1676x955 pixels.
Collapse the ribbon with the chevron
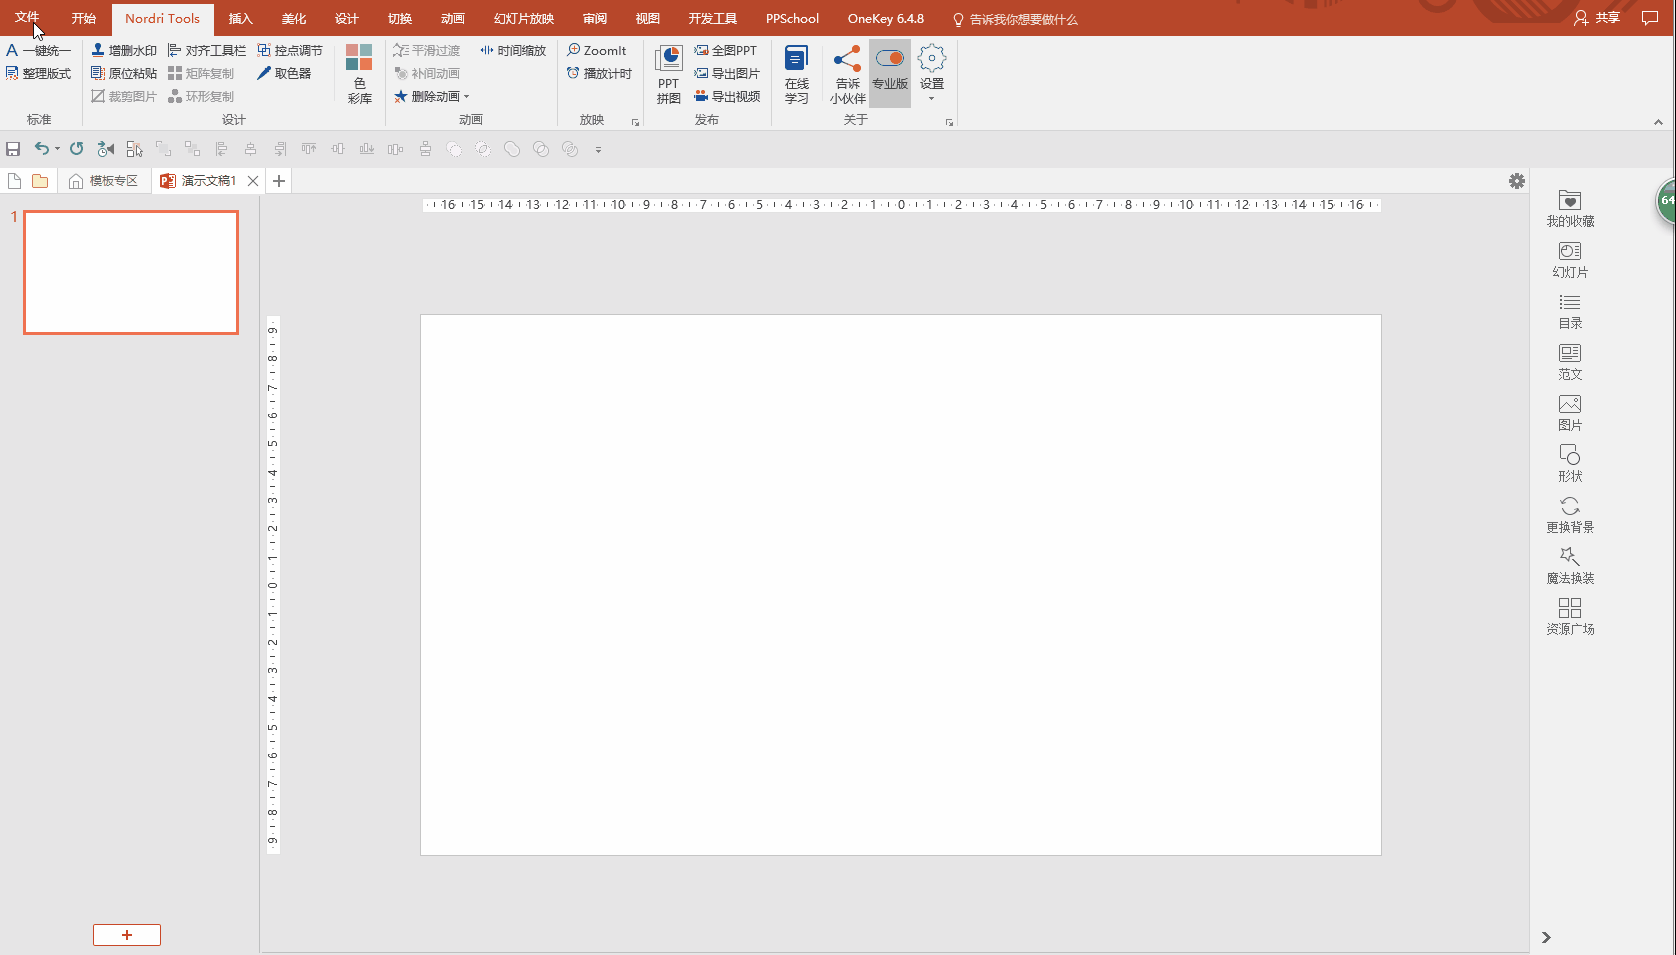[x=1658, y=122]
